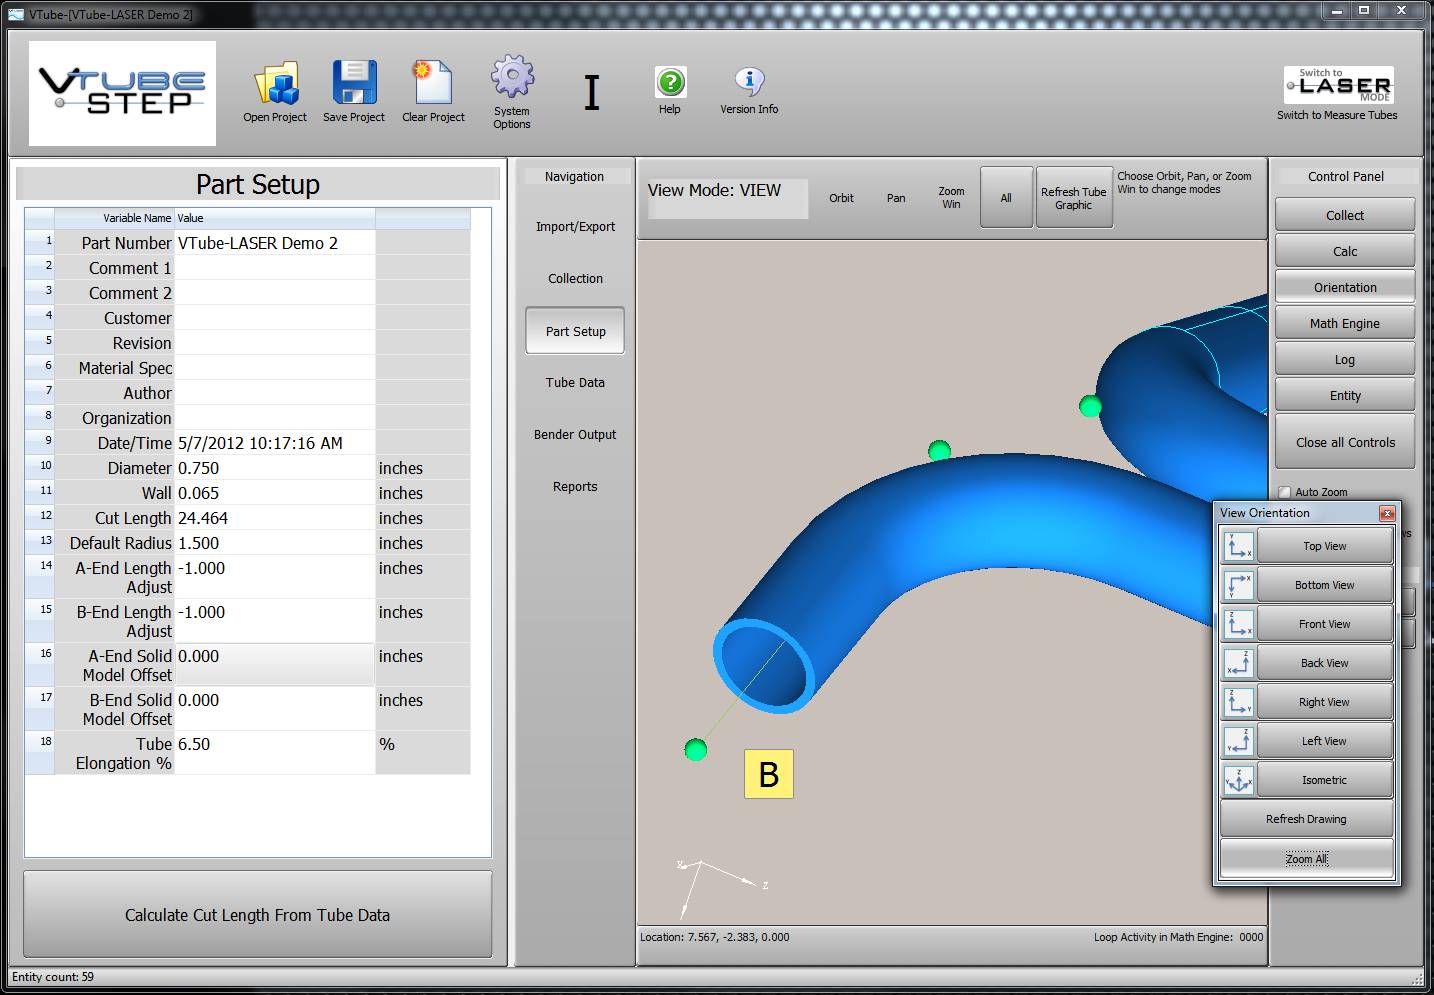Select Orbit view mode
The width and height of the screenshot is (1434, 995).
tap(841, 198)
